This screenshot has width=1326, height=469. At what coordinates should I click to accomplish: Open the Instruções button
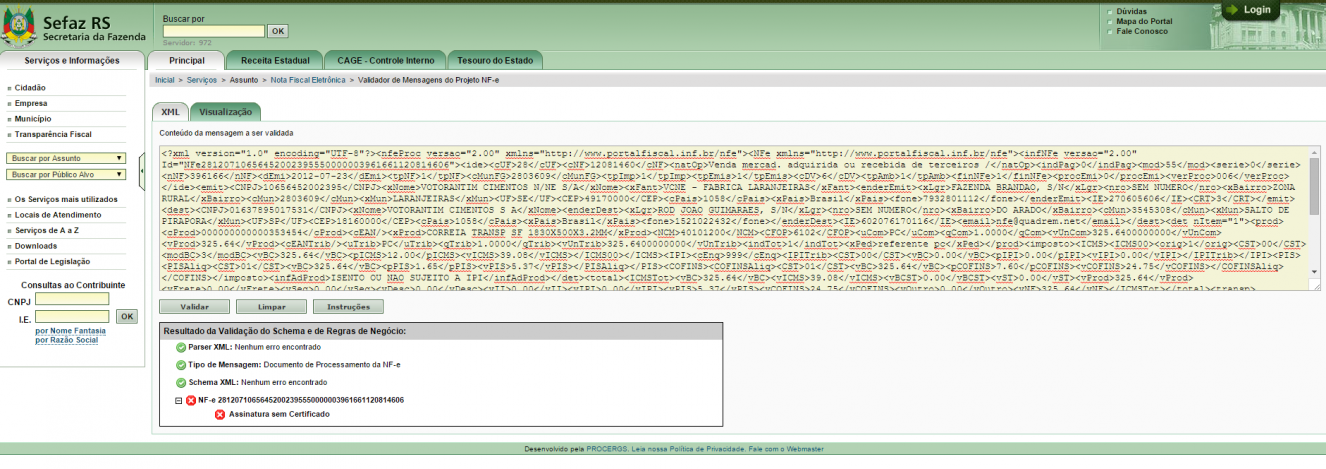tap(348, 306)
